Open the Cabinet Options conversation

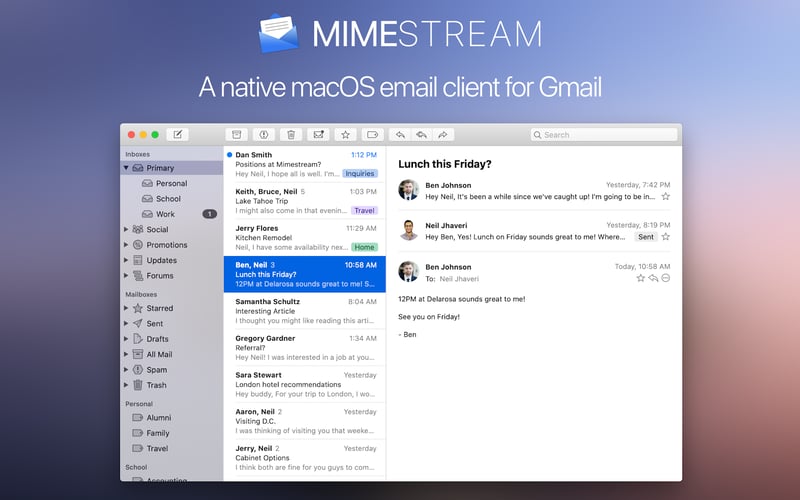pyautogui.click(x=305, y=458)
